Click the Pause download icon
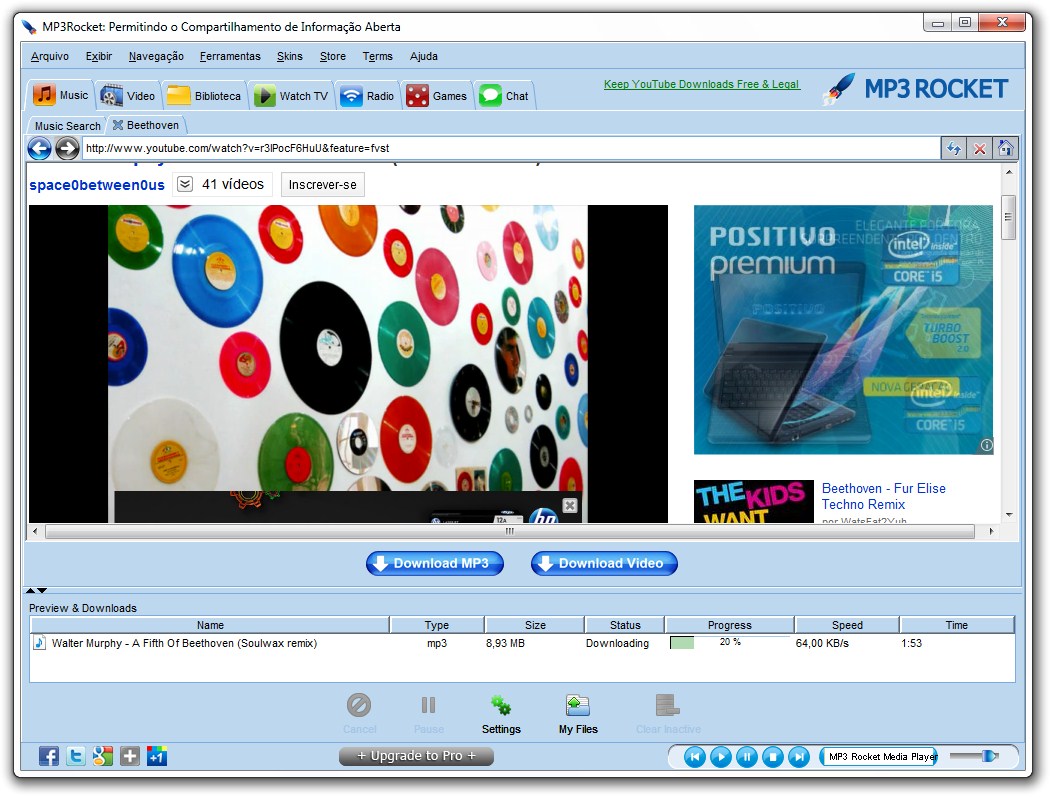The height and width of the screenshot is (797, 1051). coord(428,705)
